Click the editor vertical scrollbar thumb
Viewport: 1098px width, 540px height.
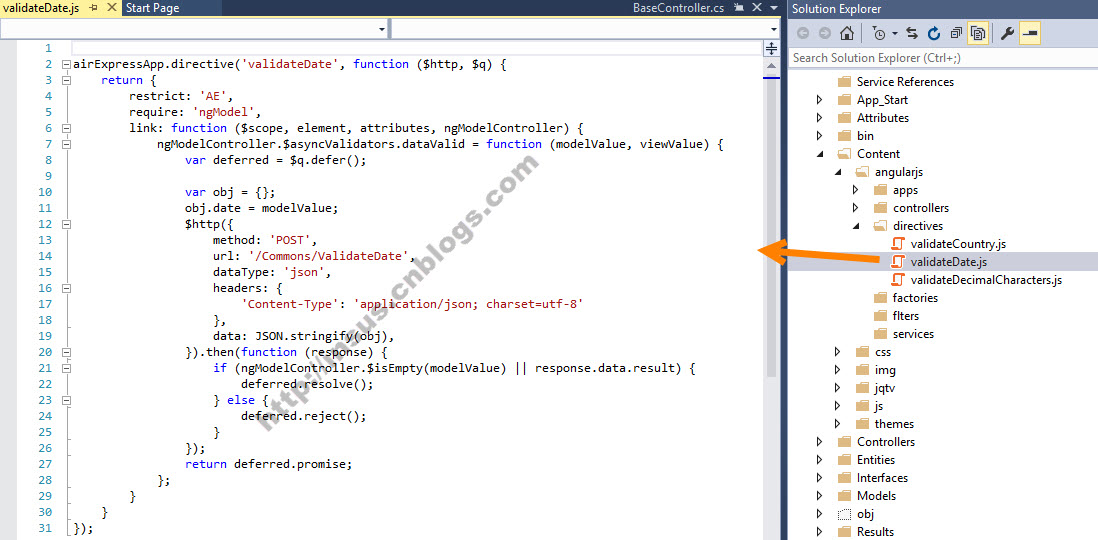click(x=771, y=228)
